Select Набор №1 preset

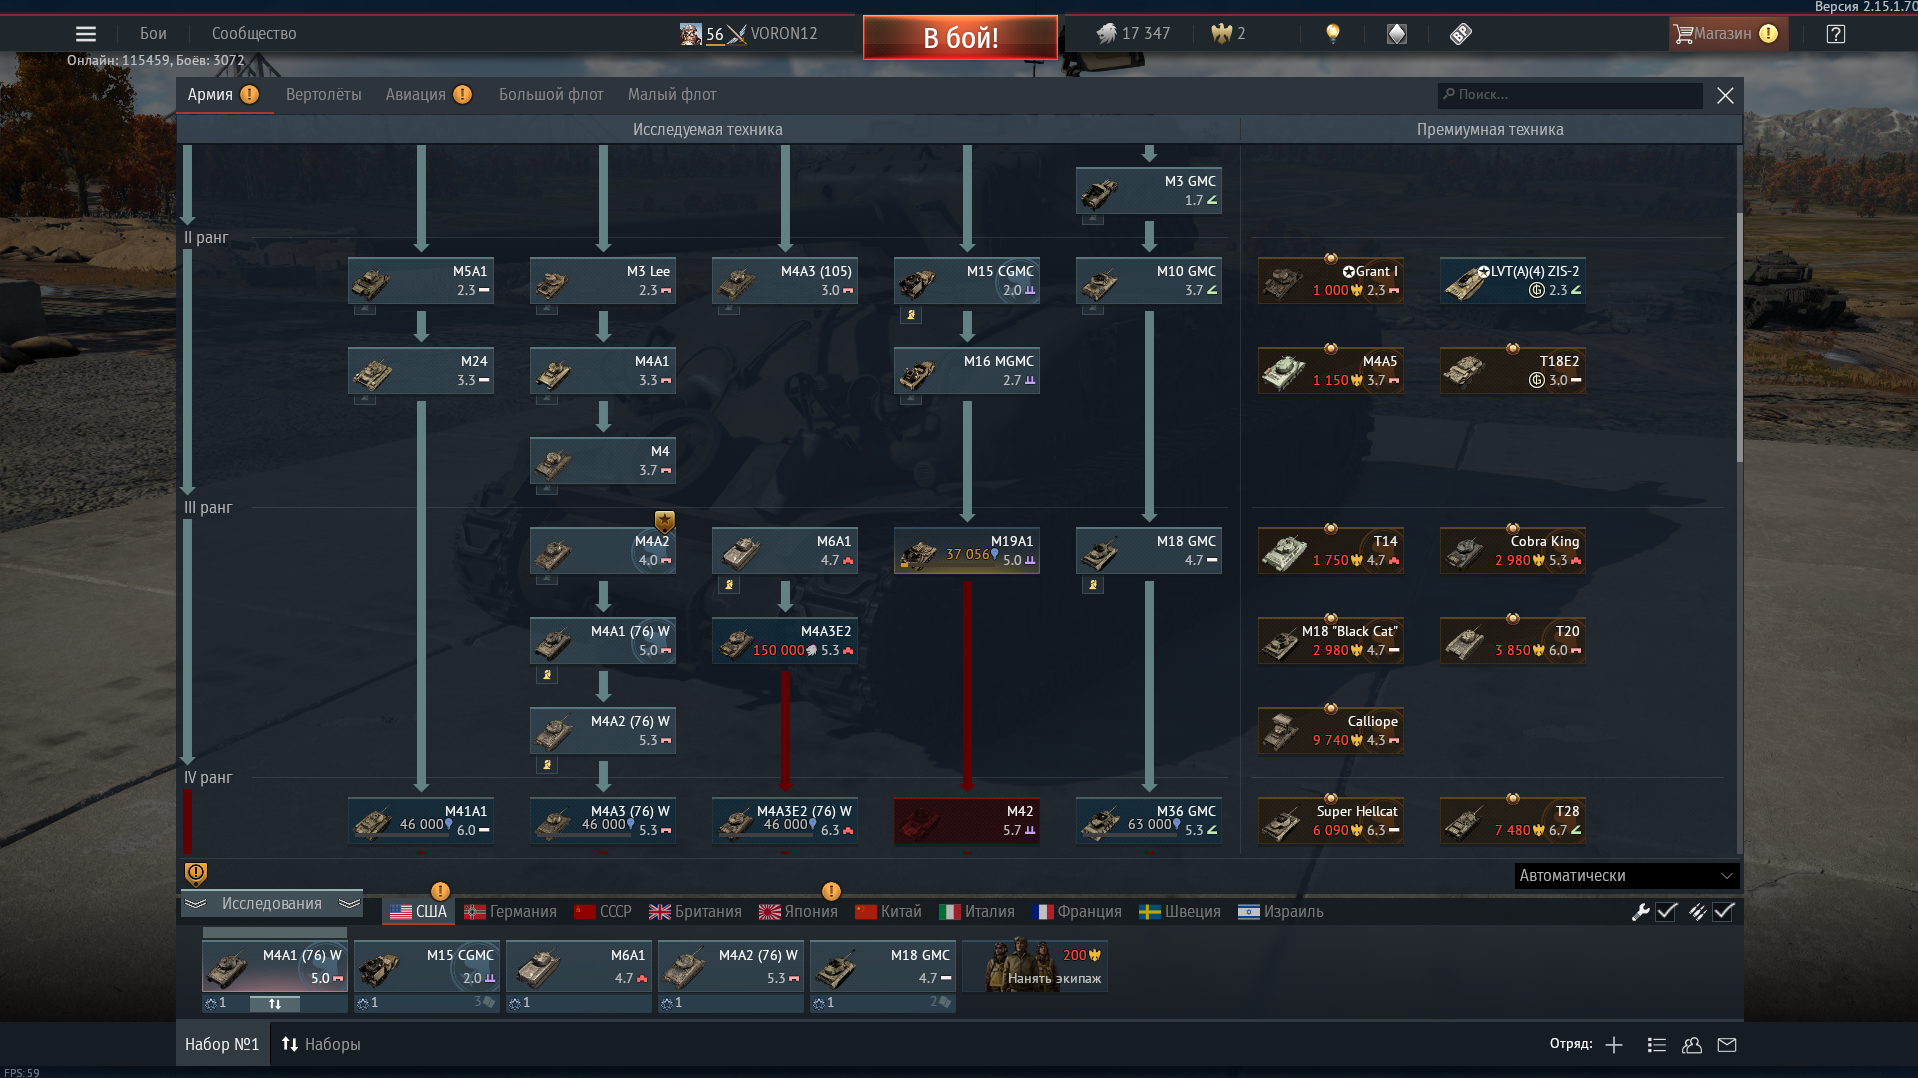[x=222, y=1044]
